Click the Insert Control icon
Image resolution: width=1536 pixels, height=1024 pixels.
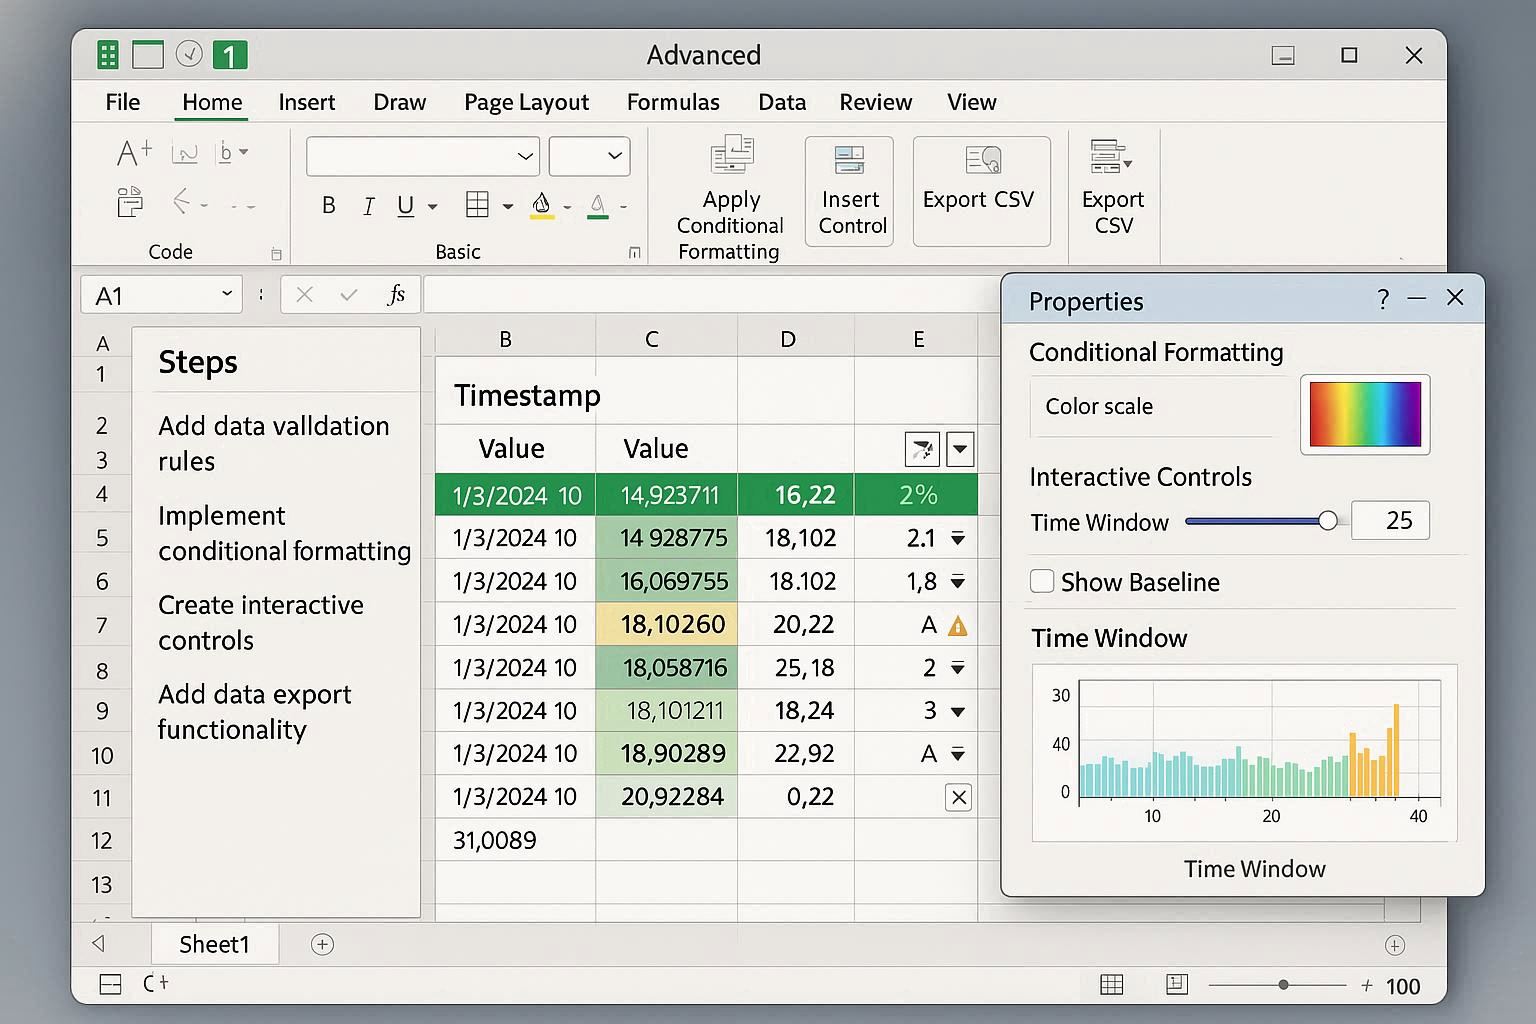[x=849, y=190]
